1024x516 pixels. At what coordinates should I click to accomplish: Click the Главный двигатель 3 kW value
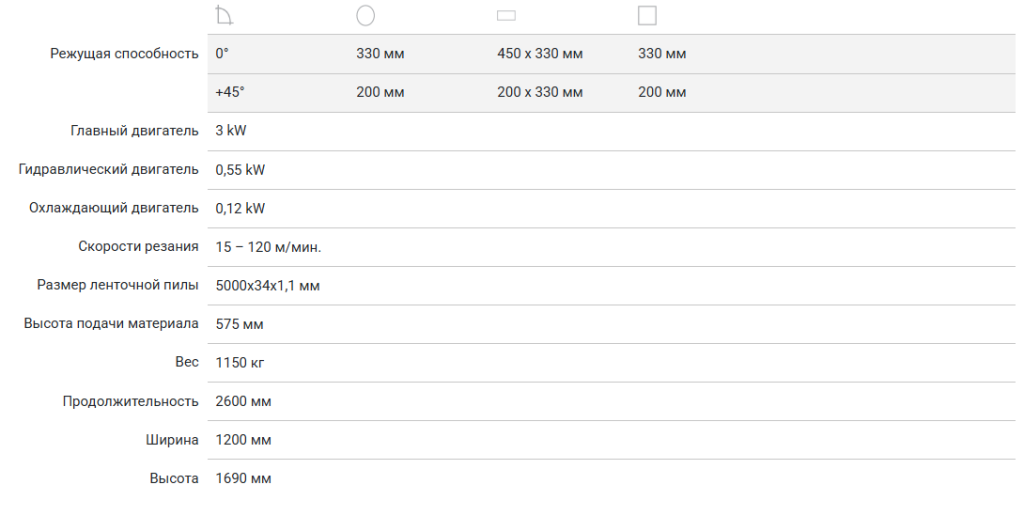click(231, 131)
